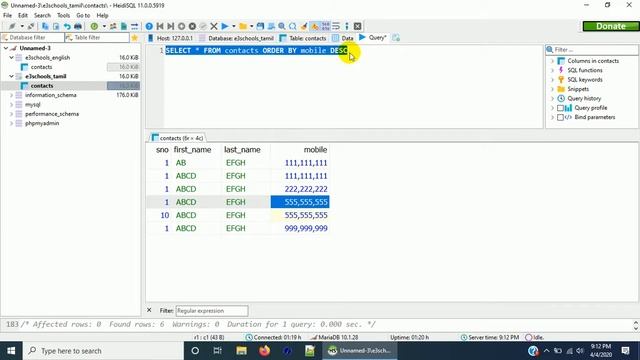
Task: Click the new query tab icon
Action: tap(396, 38)
